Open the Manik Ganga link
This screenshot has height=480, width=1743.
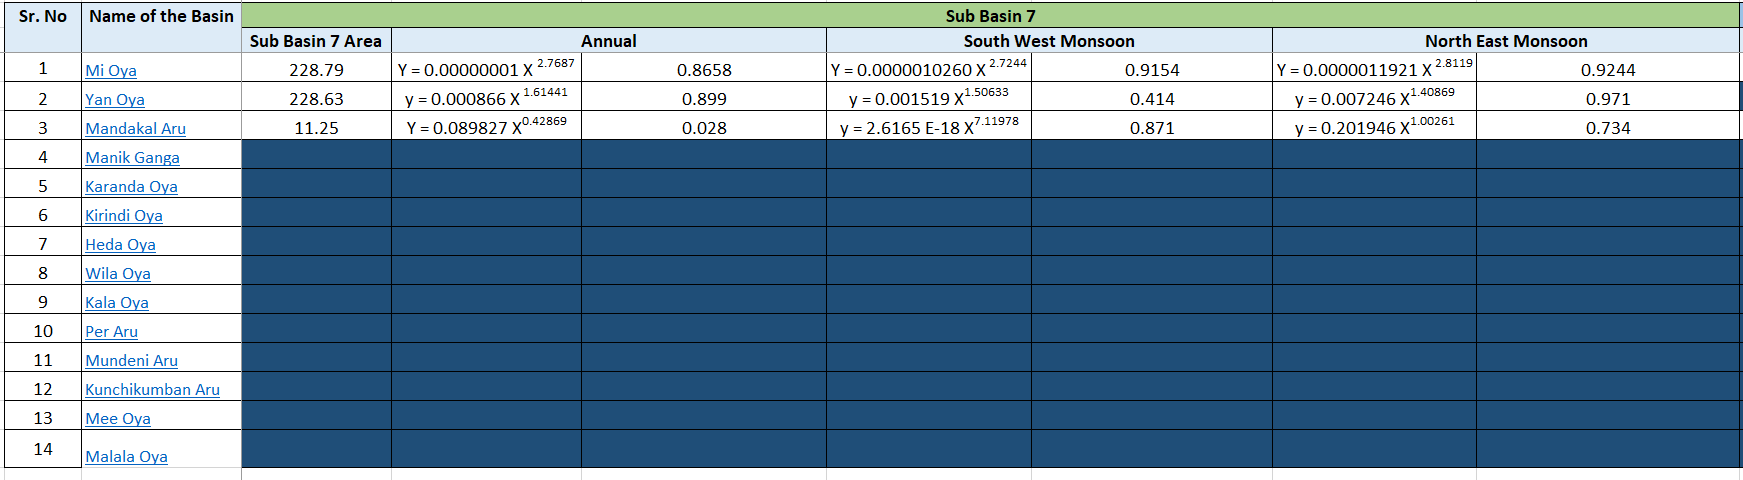[133, 158]
